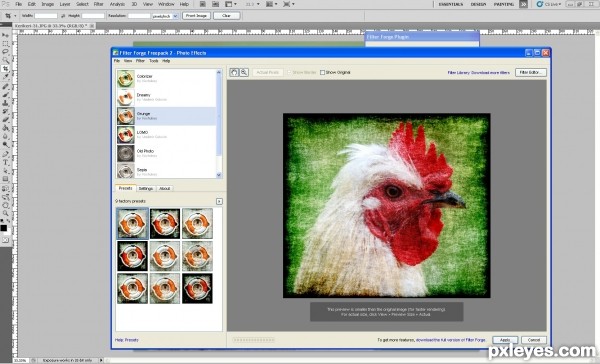Image resolution: width=600 pixels, height=364 pixels.
Task: Open the Arrange Documents dropdown
Action: pos(272,4)
